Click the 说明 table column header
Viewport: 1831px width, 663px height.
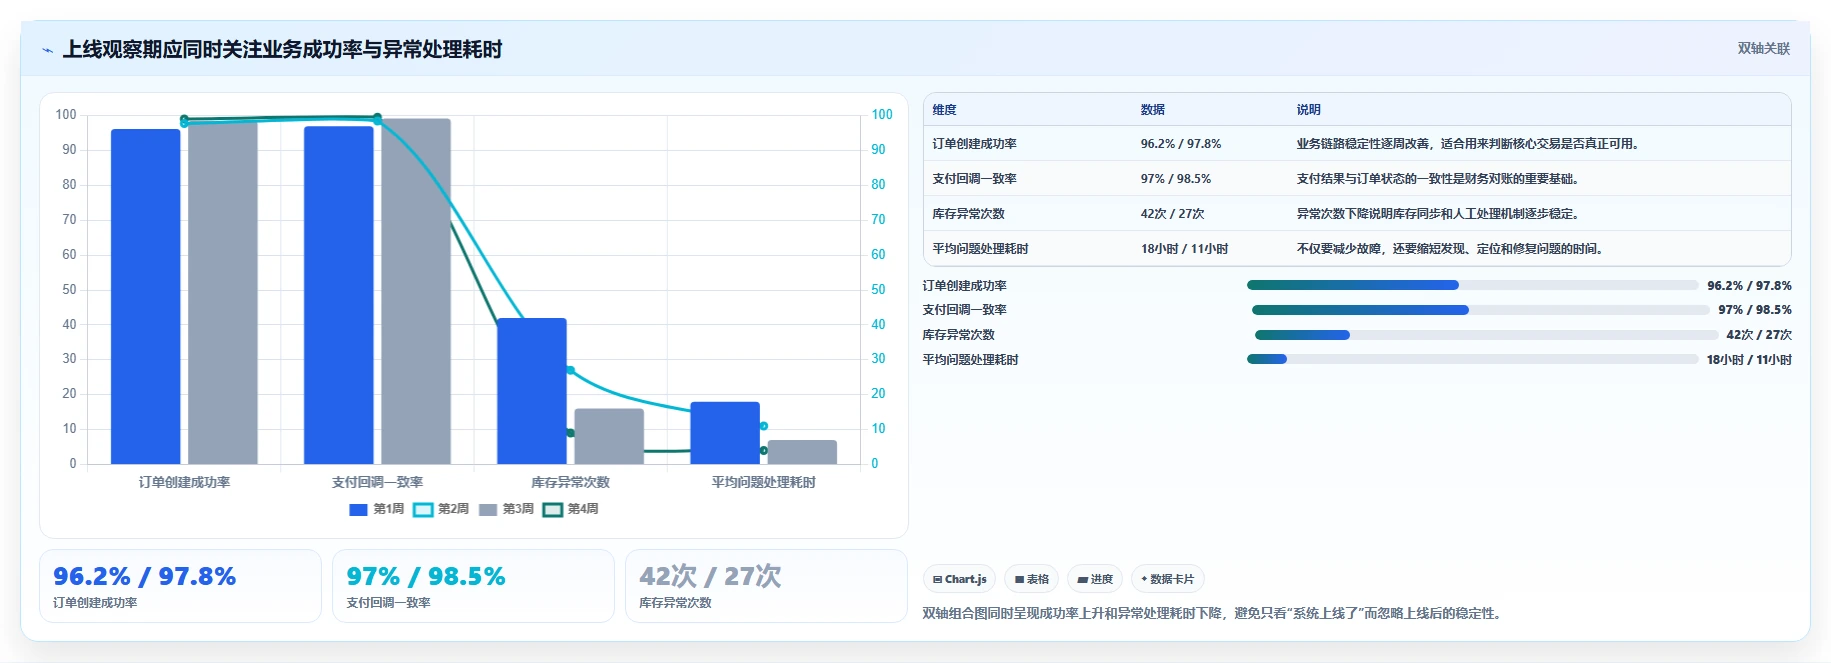click(1308, 110)
